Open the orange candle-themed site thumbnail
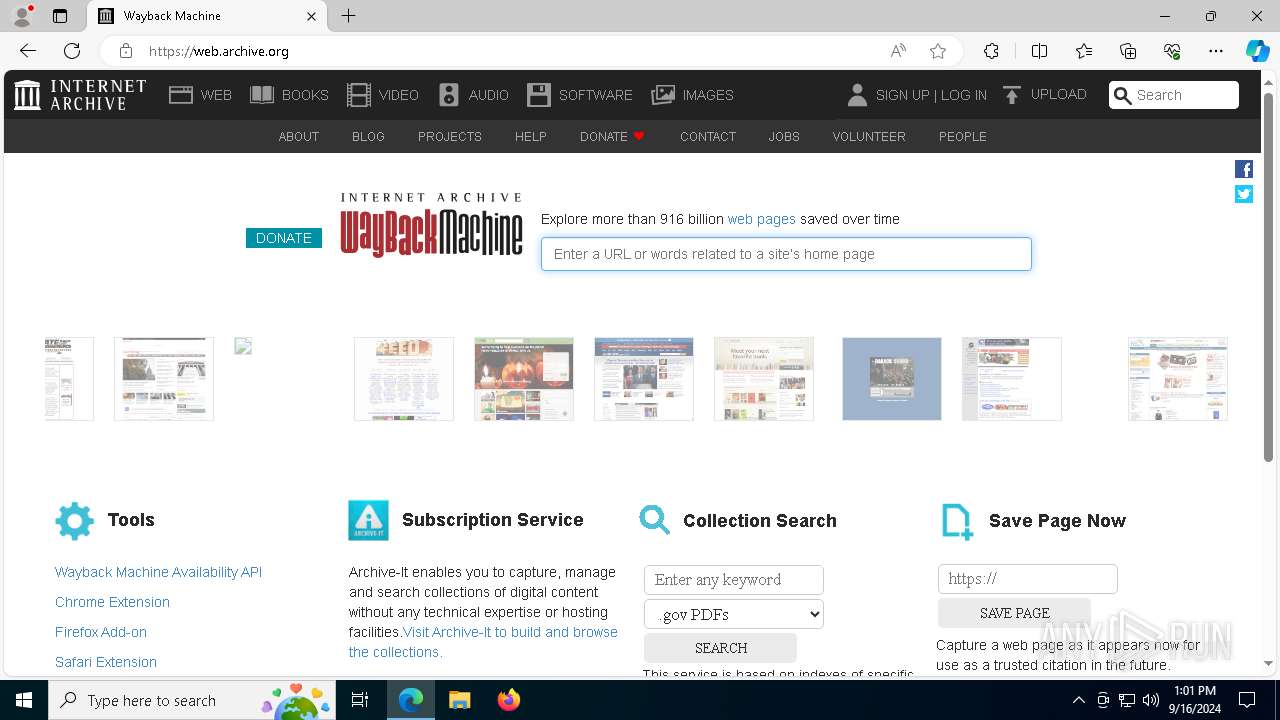The width and height of the screenshot is (1280, 720). tap(524, 379)
